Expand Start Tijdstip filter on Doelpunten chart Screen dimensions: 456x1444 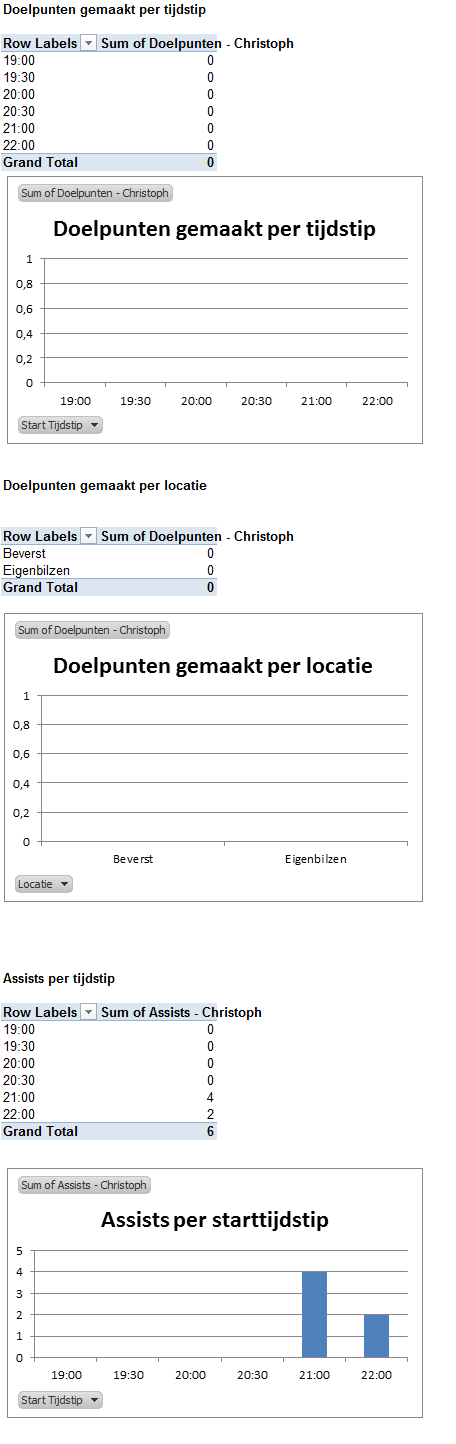(60, 425)
